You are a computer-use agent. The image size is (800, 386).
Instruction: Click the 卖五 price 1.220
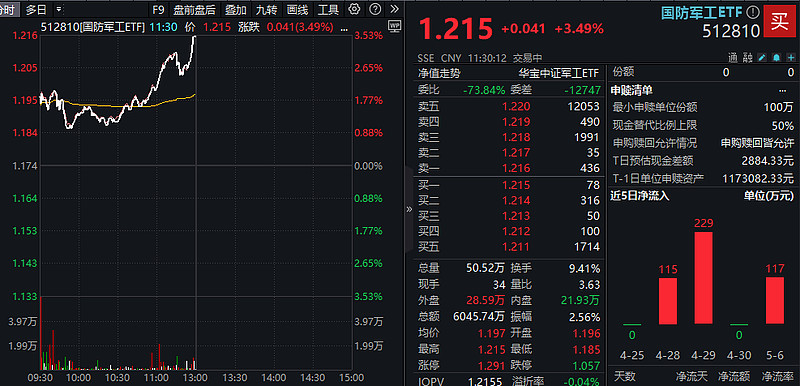516,107
